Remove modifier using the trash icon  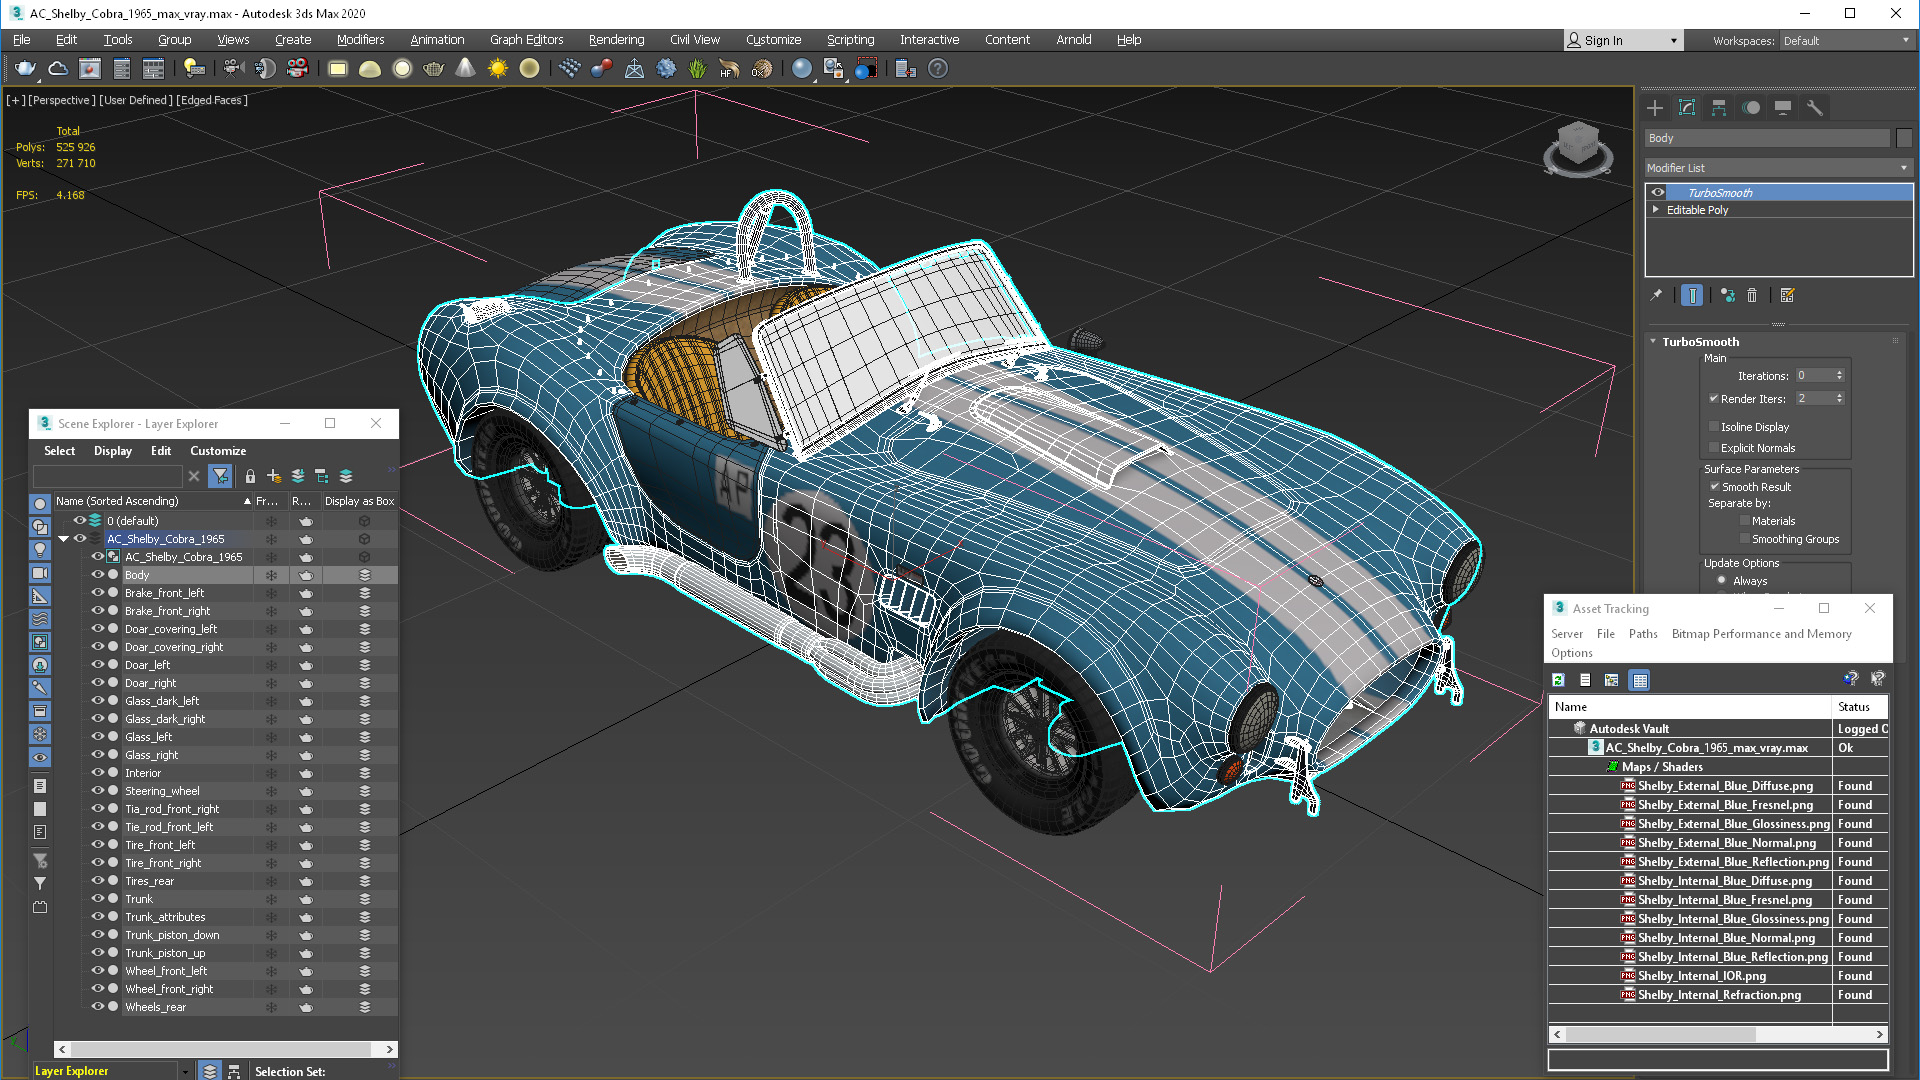coord(1752,295)
